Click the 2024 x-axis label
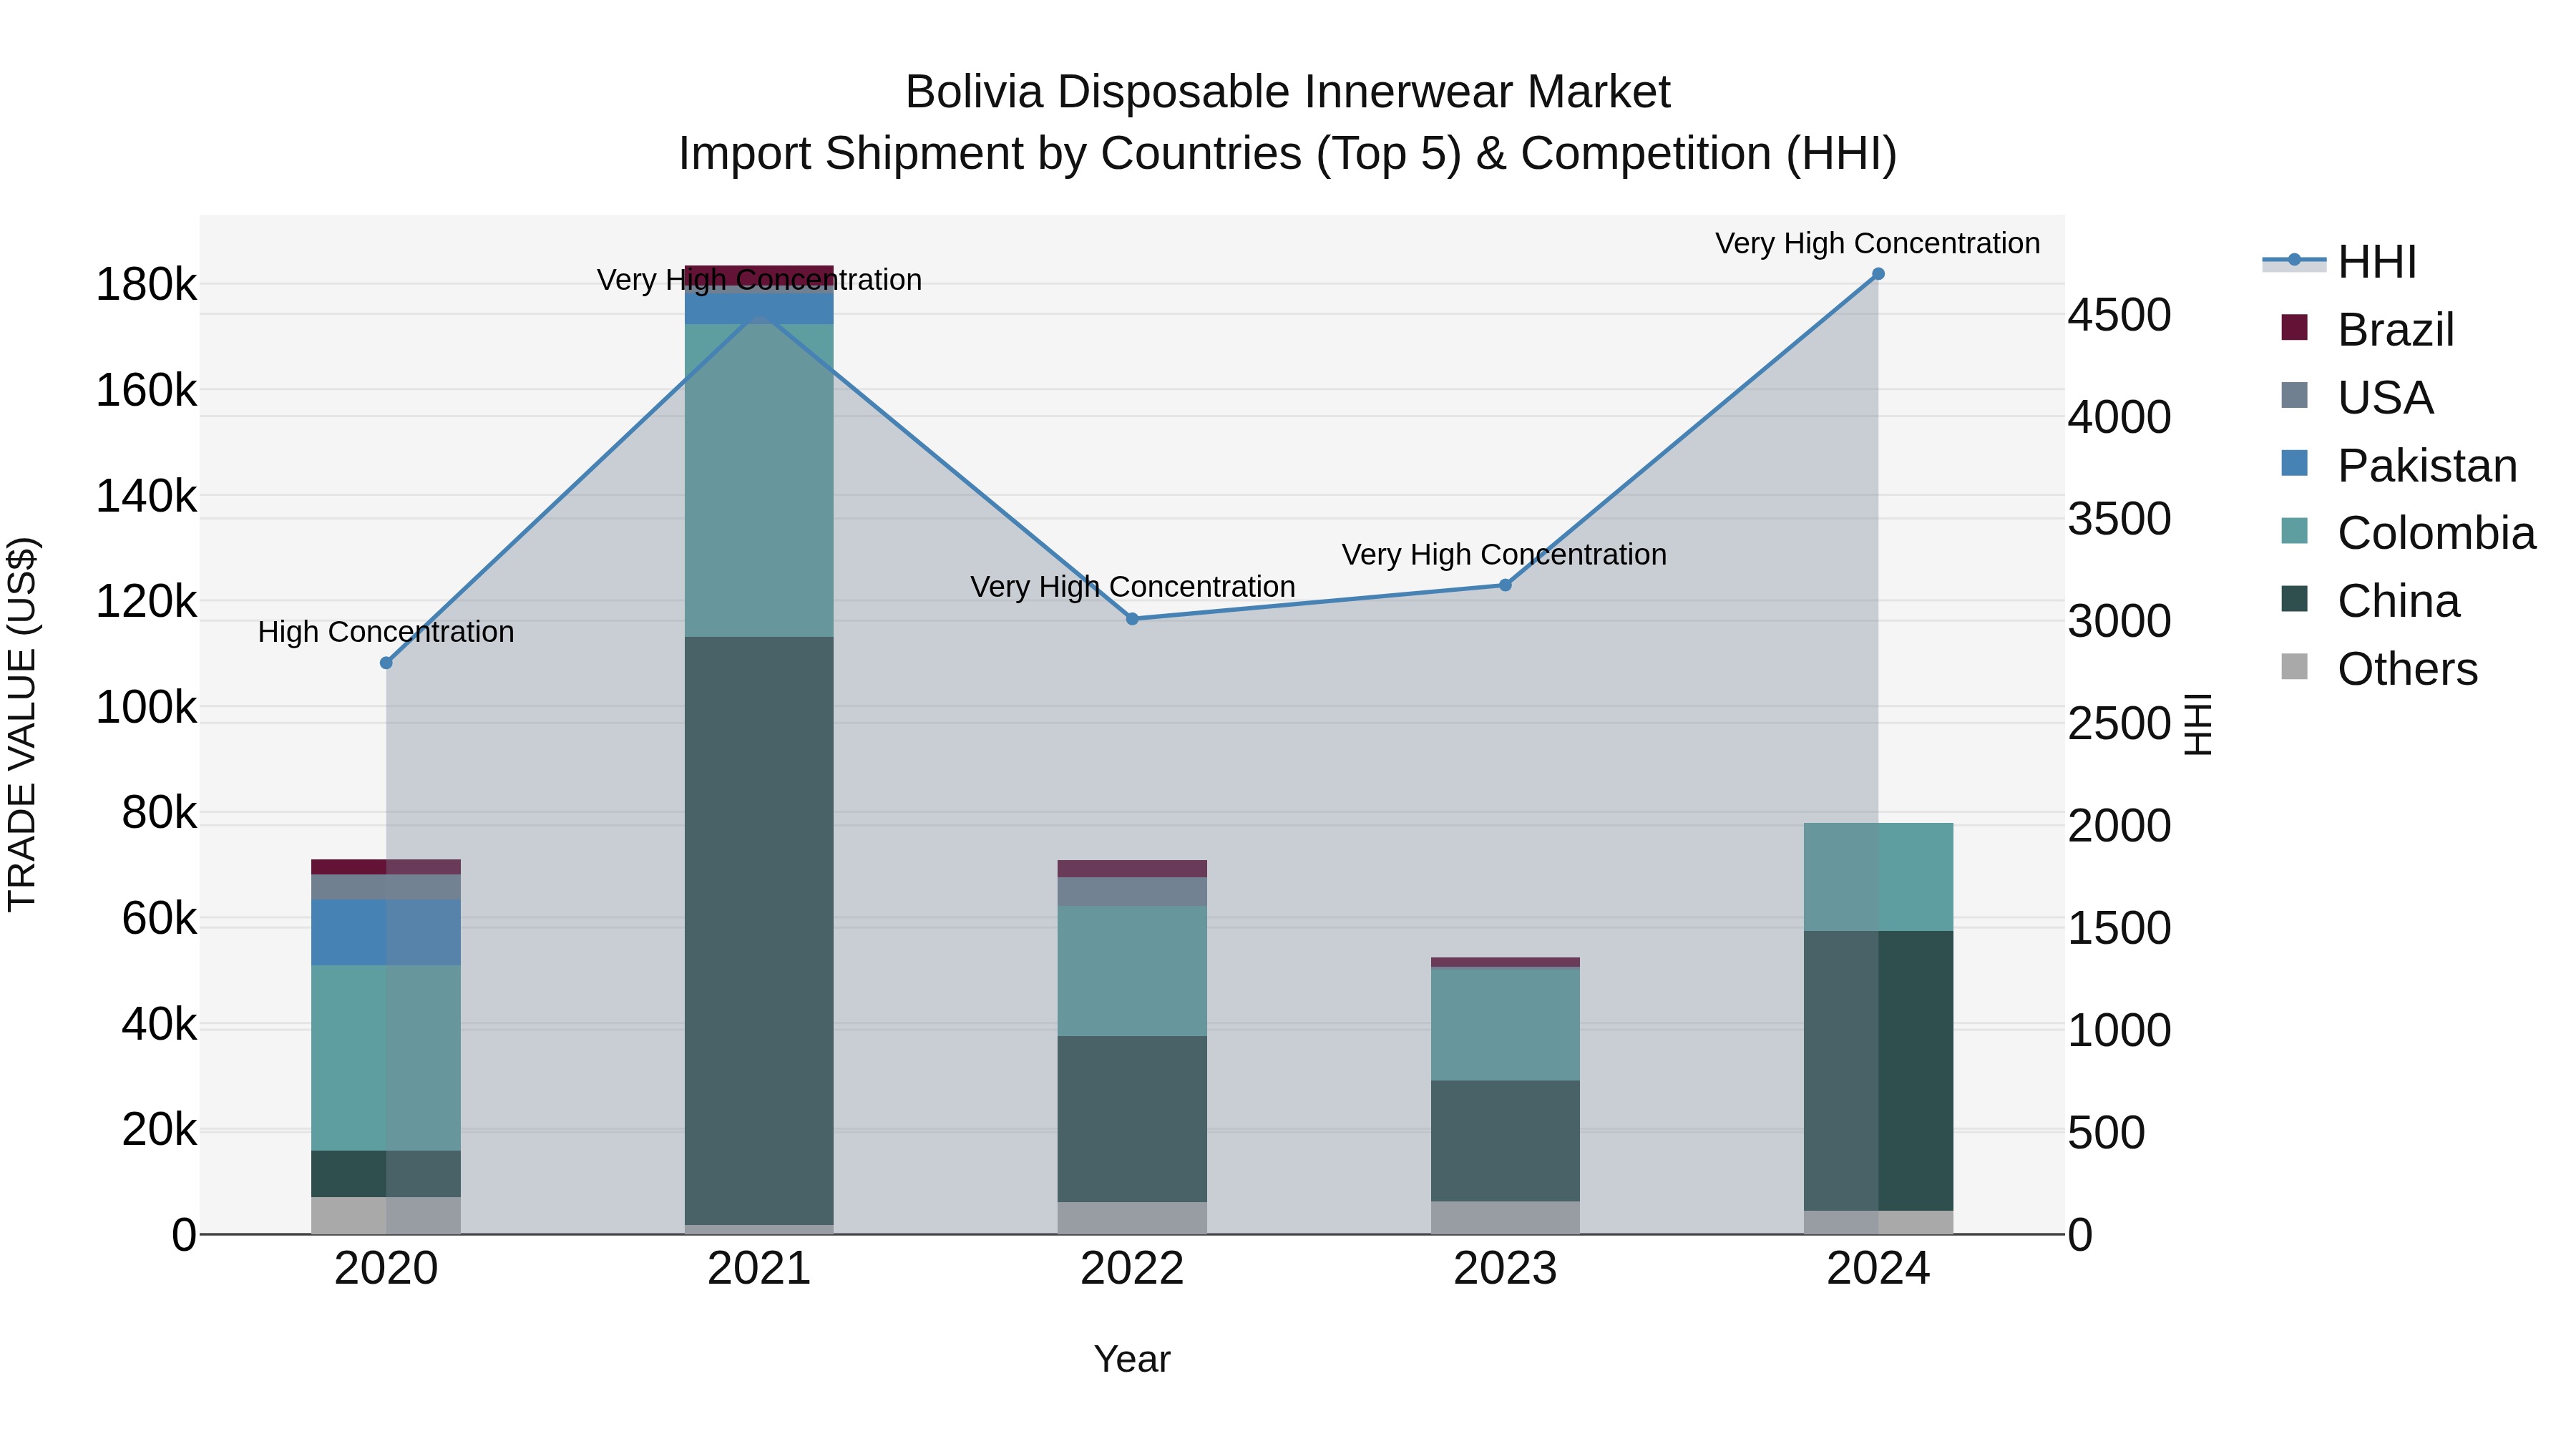The image size is (2576, 1449). click(1878, 1269)
